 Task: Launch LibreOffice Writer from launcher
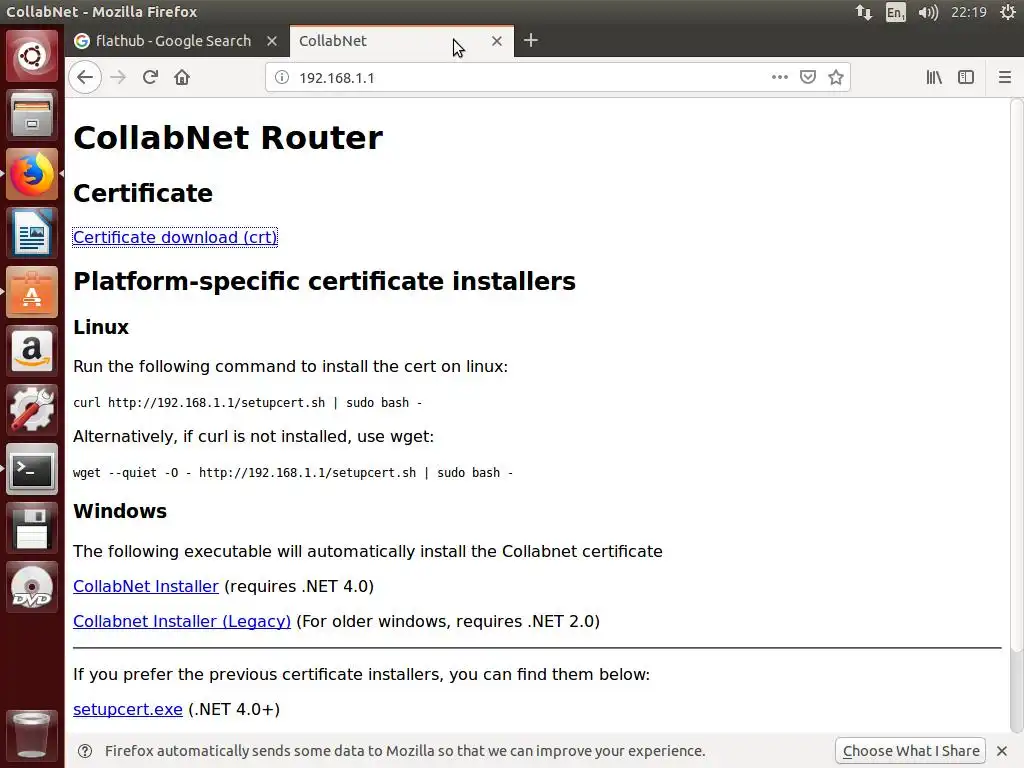pos(32,233)
